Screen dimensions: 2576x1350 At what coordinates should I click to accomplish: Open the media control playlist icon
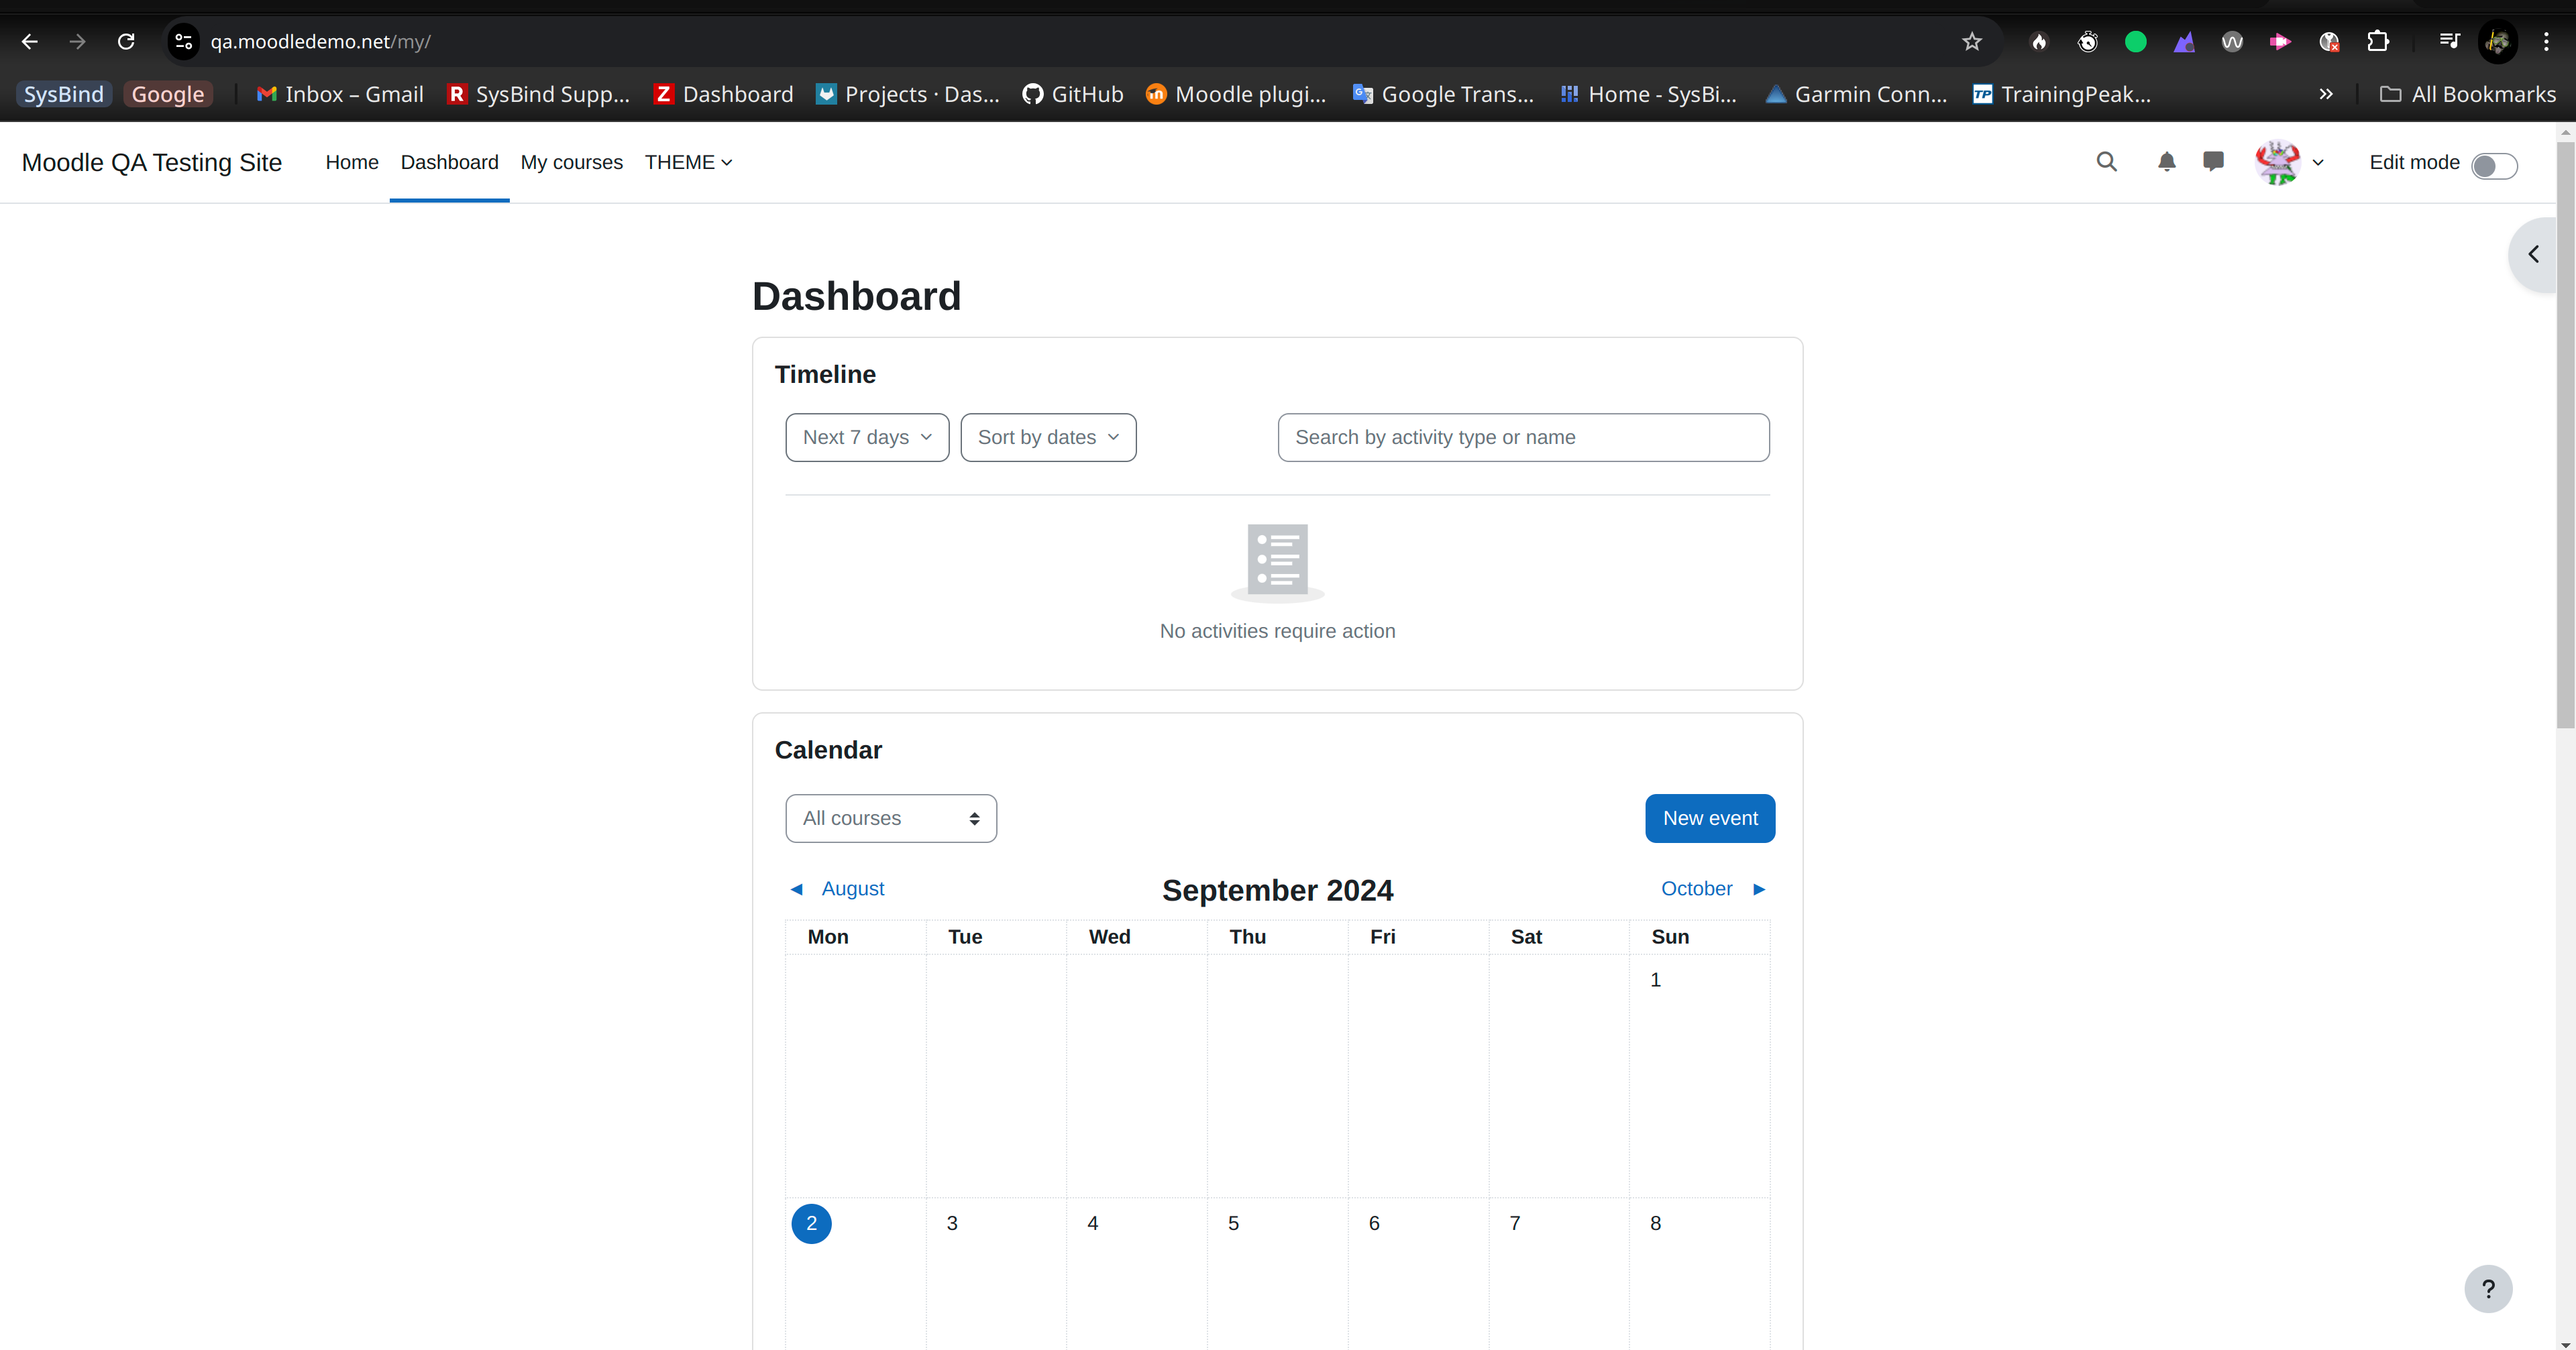(x=2449, y=41)
